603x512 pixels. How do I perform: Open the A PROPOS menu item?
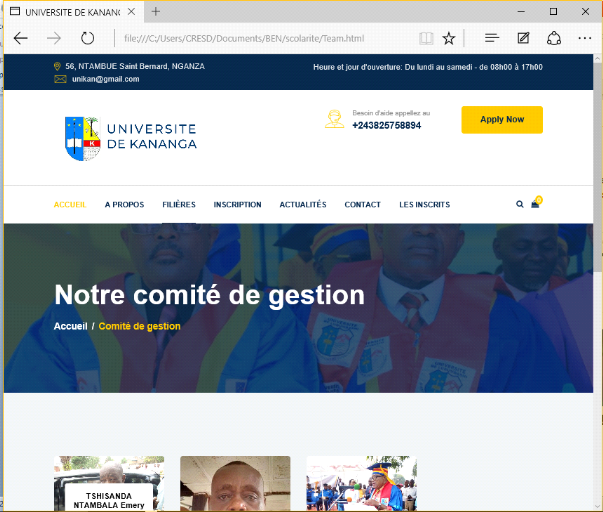pyautogui.click(x=124, y=205)
